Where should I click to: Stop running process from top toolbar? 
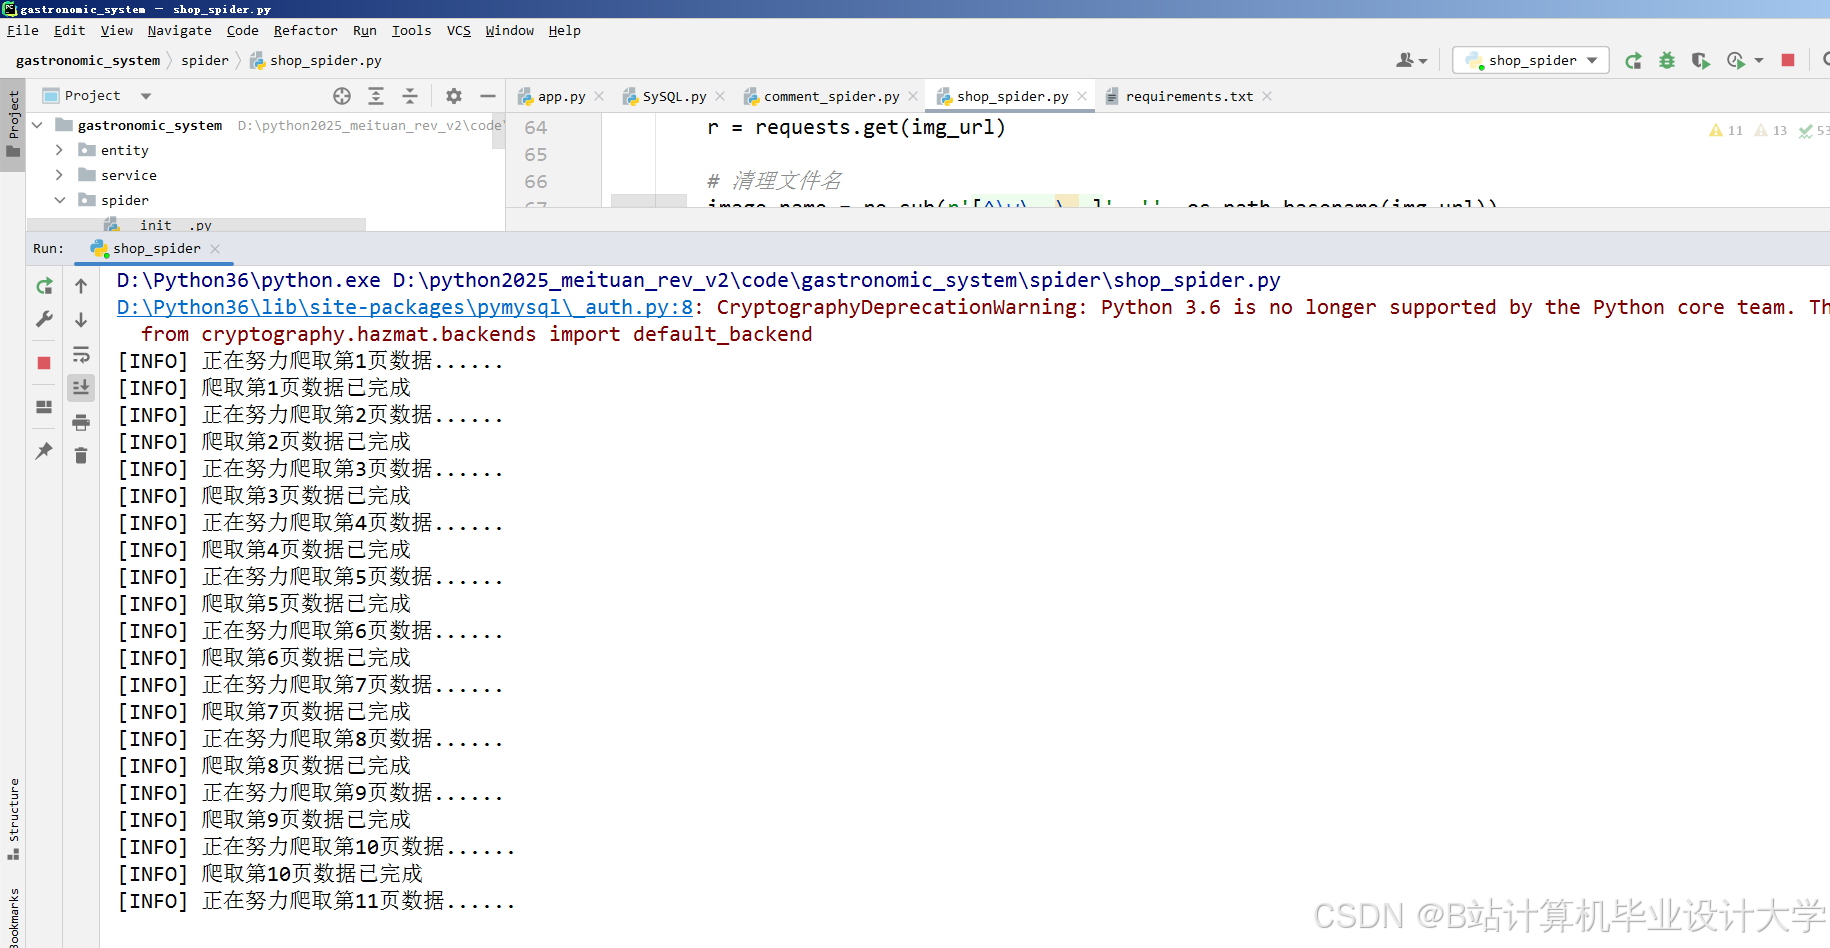1788,60
